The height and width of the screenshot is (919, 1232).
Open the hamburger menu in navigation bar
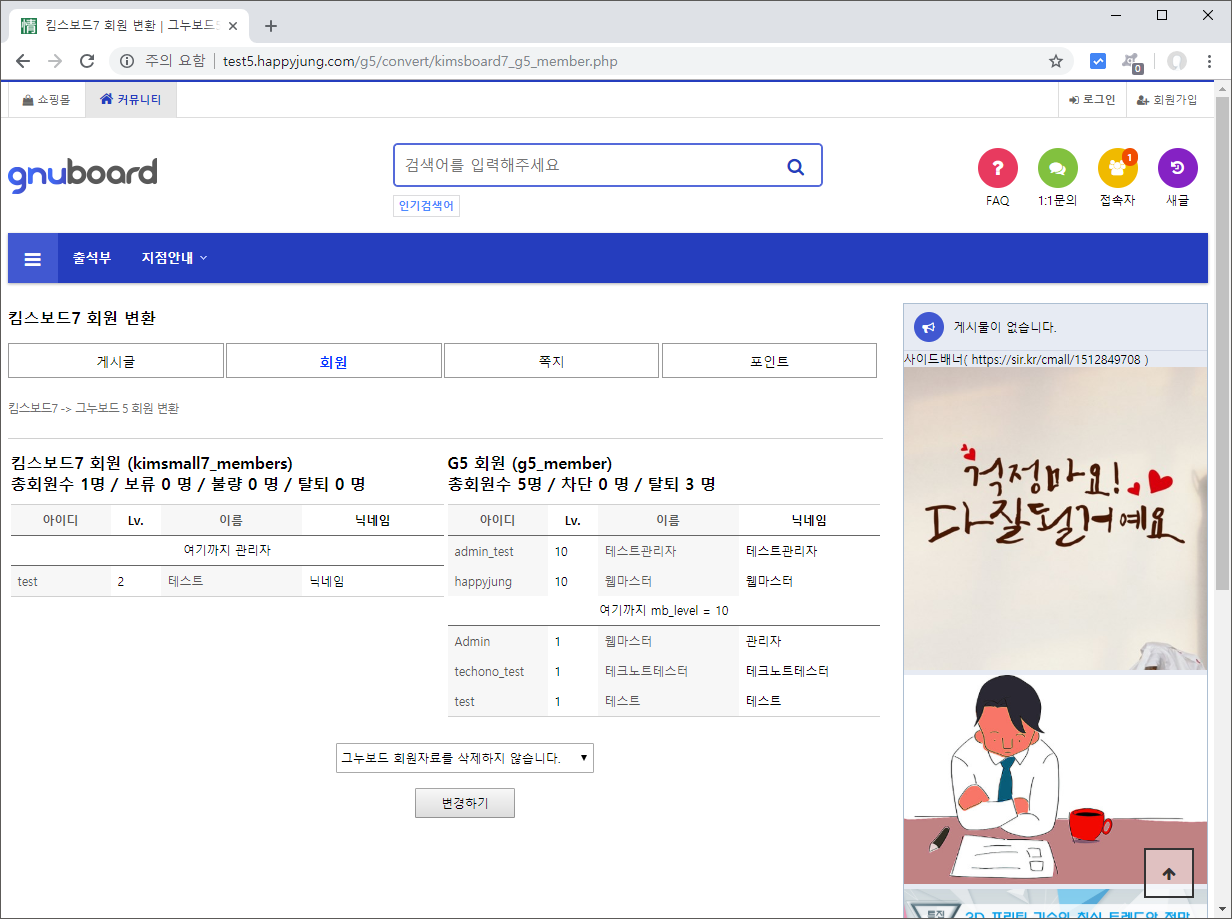33,259
